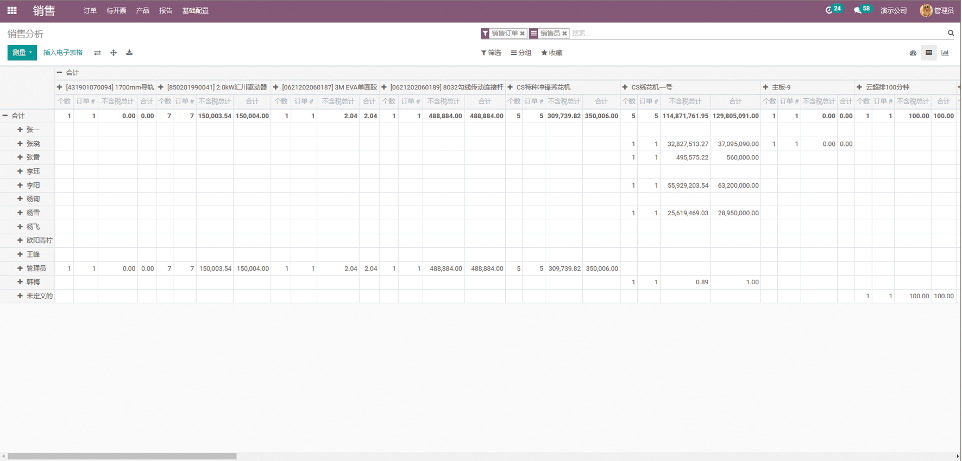Toggle the pivot table view button
The width and height of the screenshot is (962, 461).
tap(928, 52)
